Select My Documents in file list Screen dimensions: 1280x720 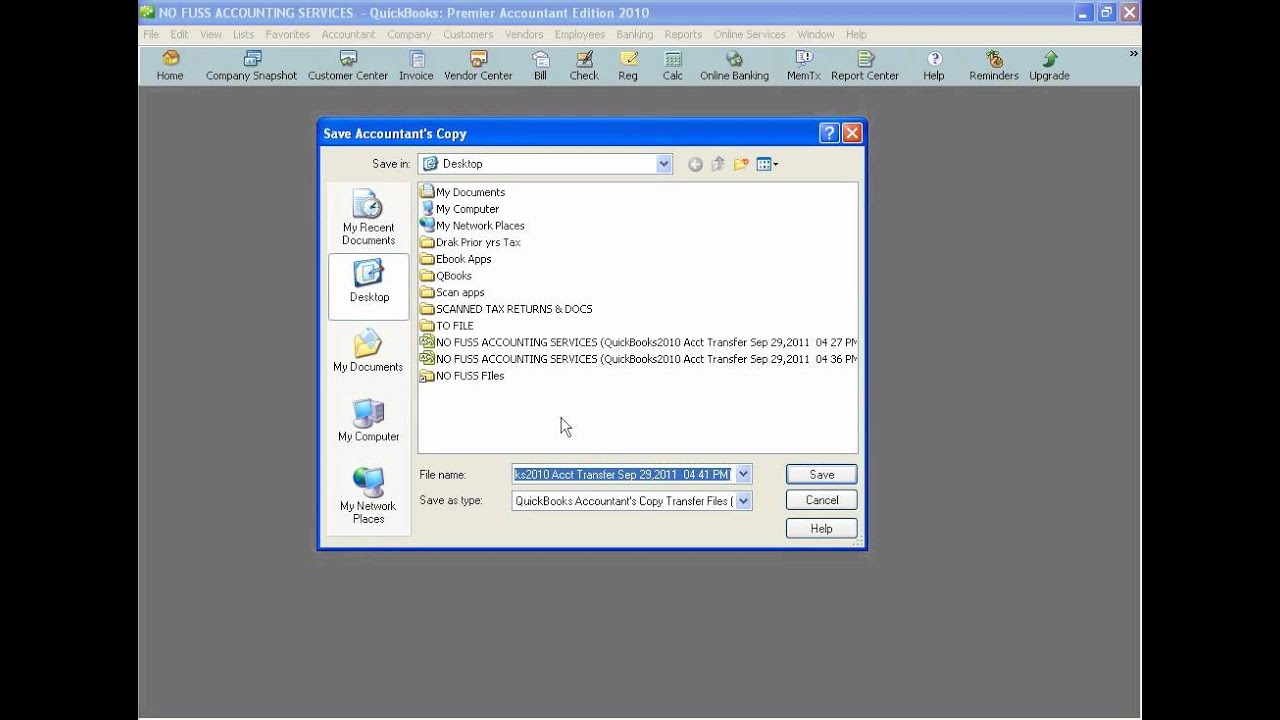pos(463,192)
